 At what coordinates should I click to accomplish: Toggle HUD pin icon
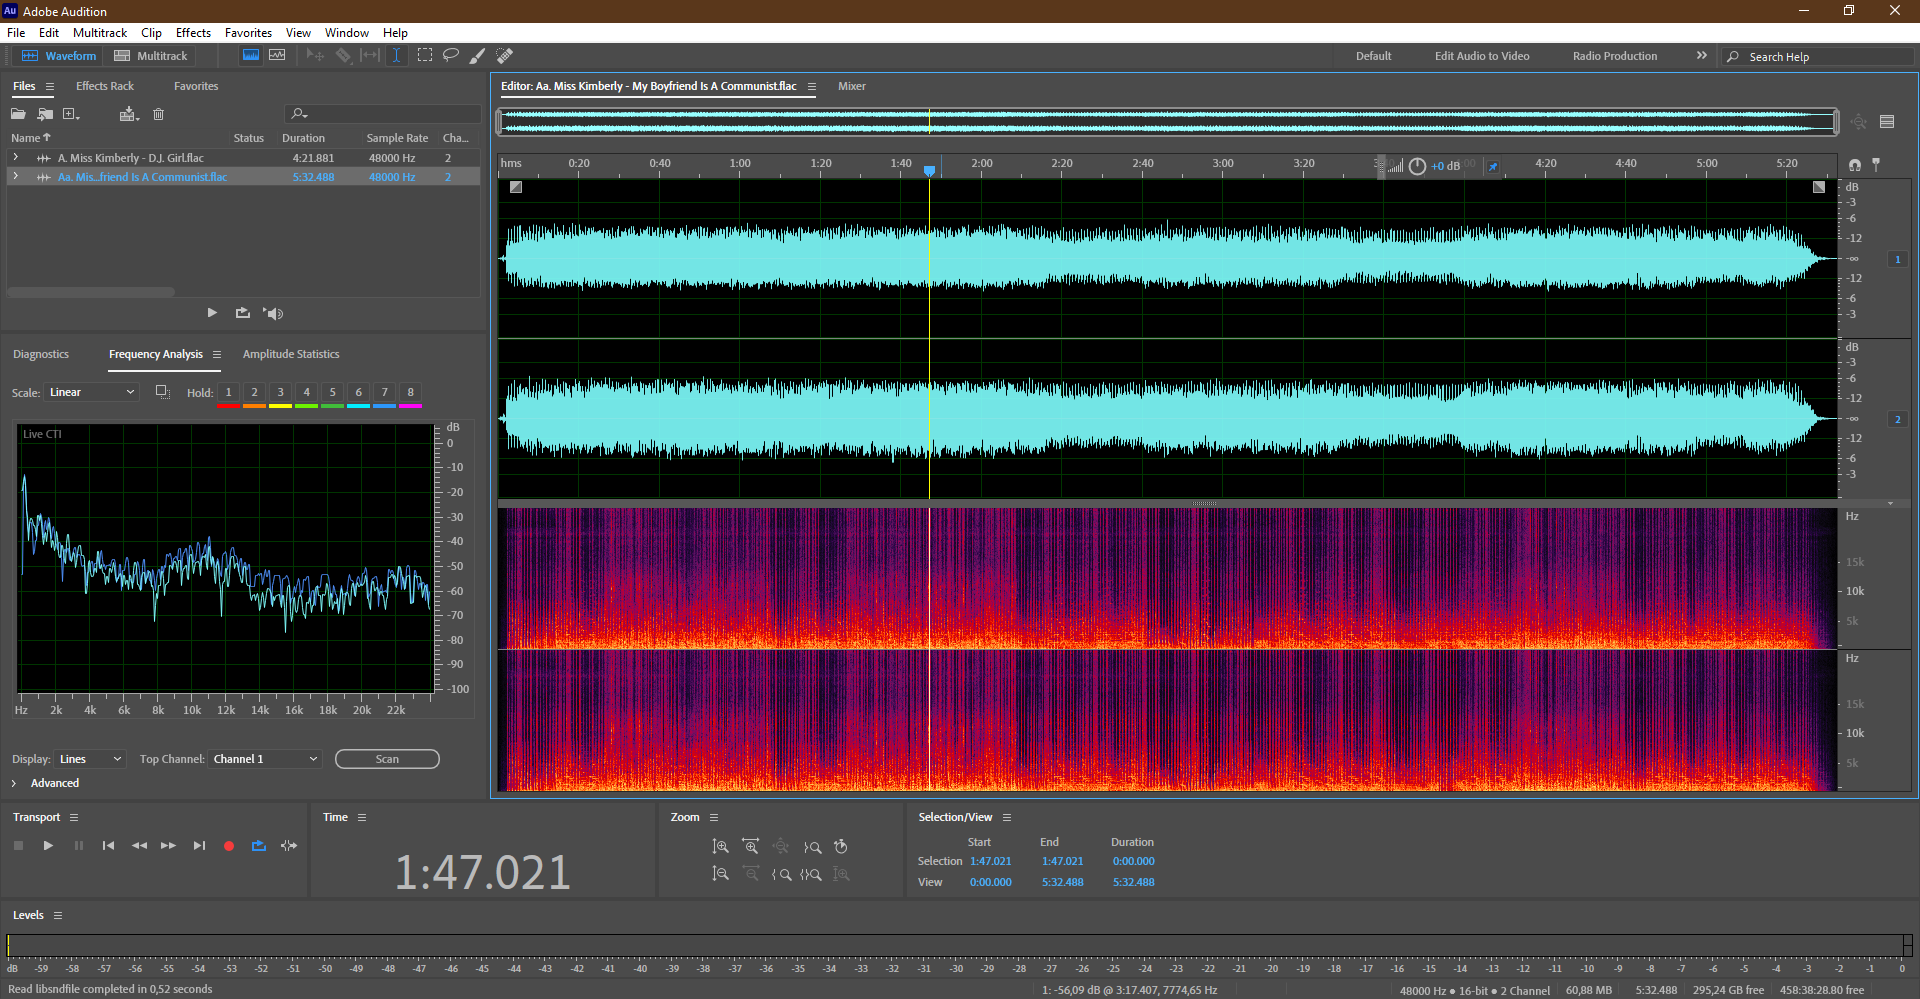coord(1493,166)
